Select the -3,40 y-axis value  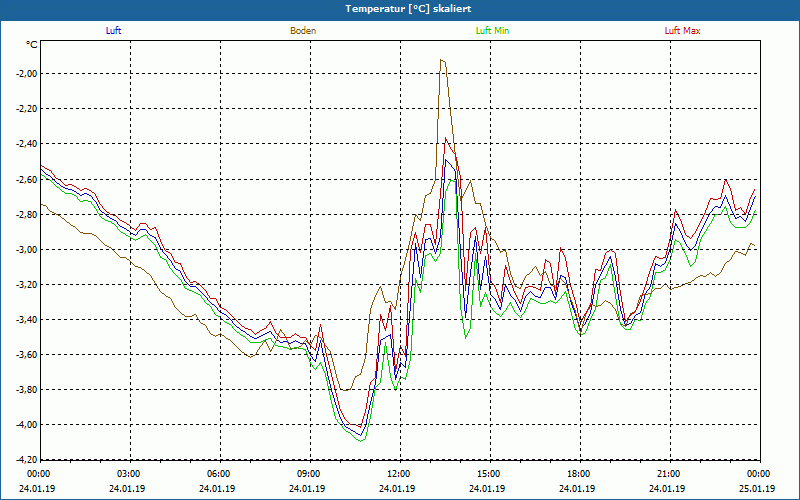[x=27, y=320]
